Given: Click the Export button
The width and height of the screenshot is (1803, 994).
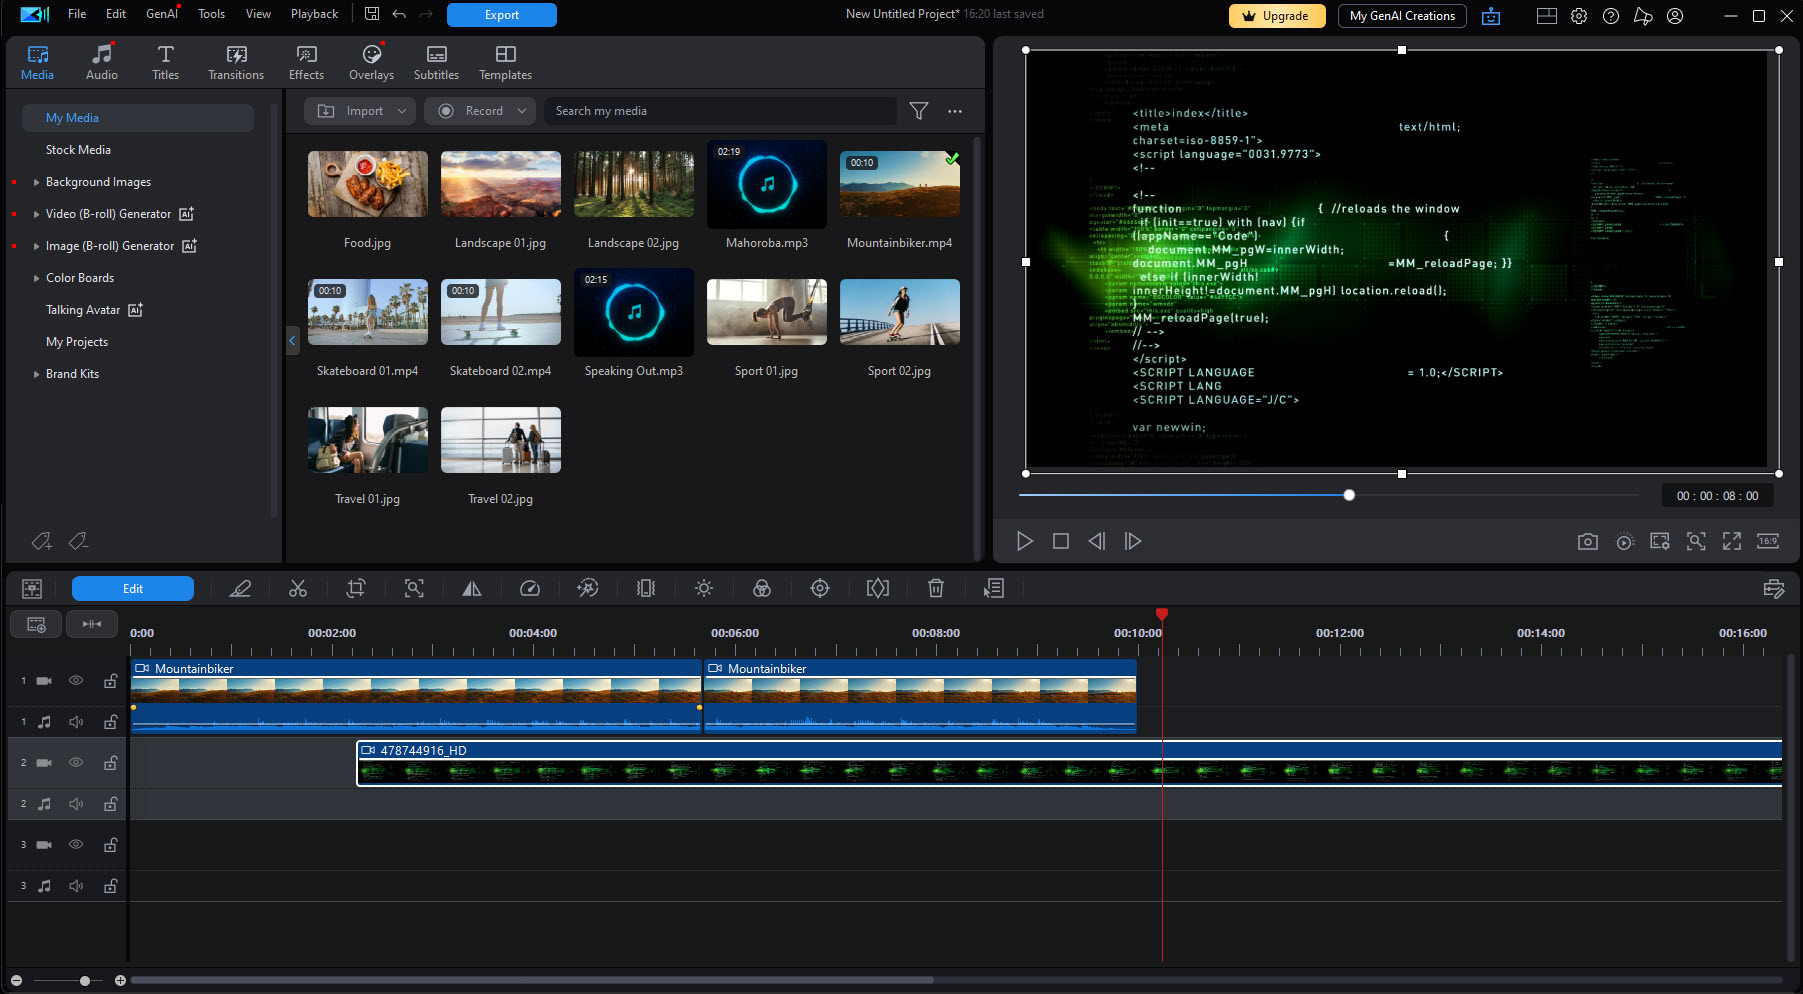Looking at the screenshot, I should (x=502, y=15).
